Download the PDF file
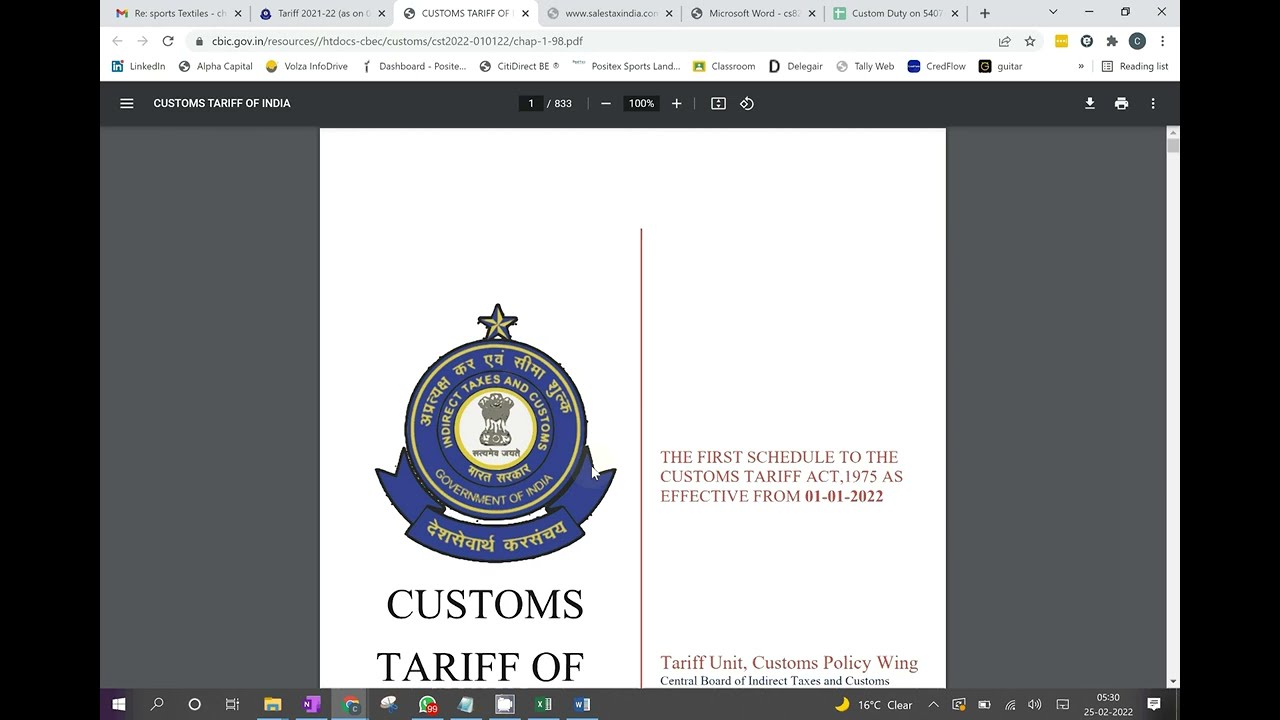The image size is (1280, 720). pyautogui.click(x=1090, y=103)
